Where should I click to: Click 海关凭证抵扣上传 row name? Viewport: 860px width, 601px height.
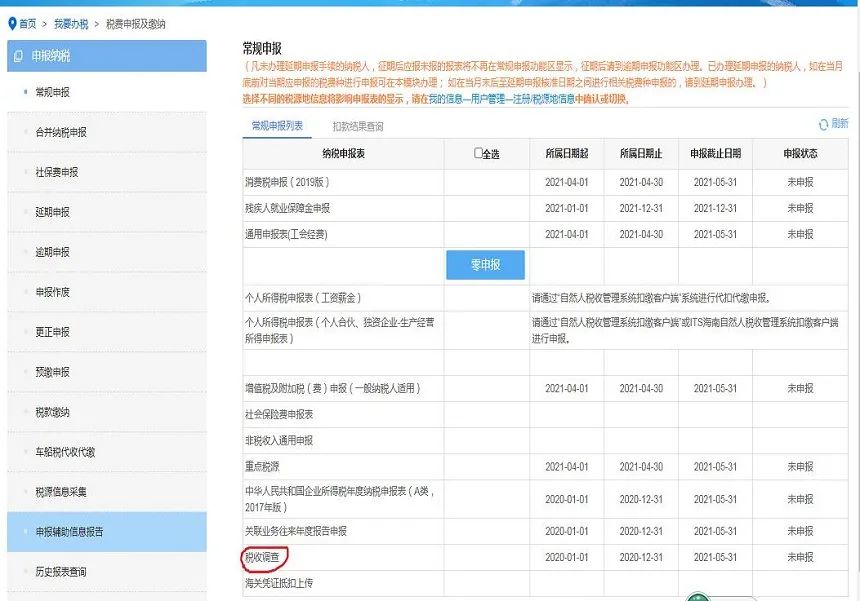click(x=279, y=583)
